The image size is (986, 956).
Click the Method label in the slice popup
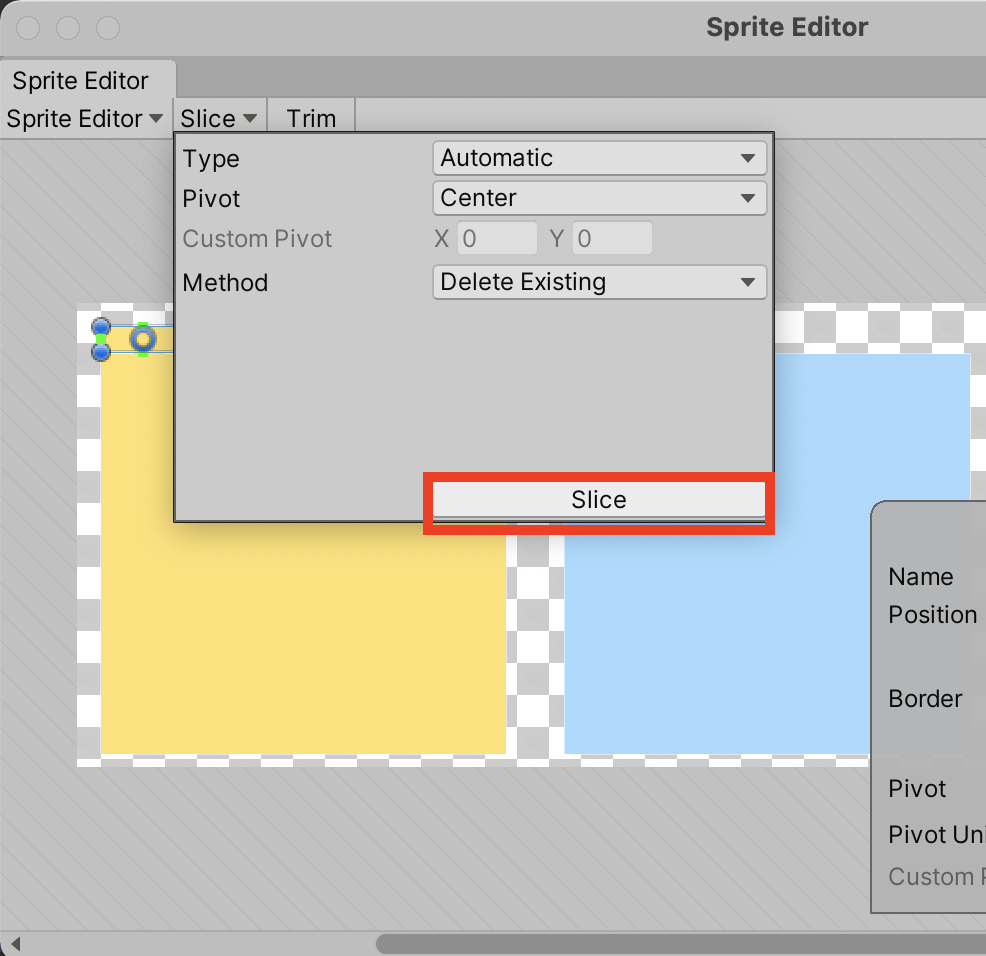(225, 282)
